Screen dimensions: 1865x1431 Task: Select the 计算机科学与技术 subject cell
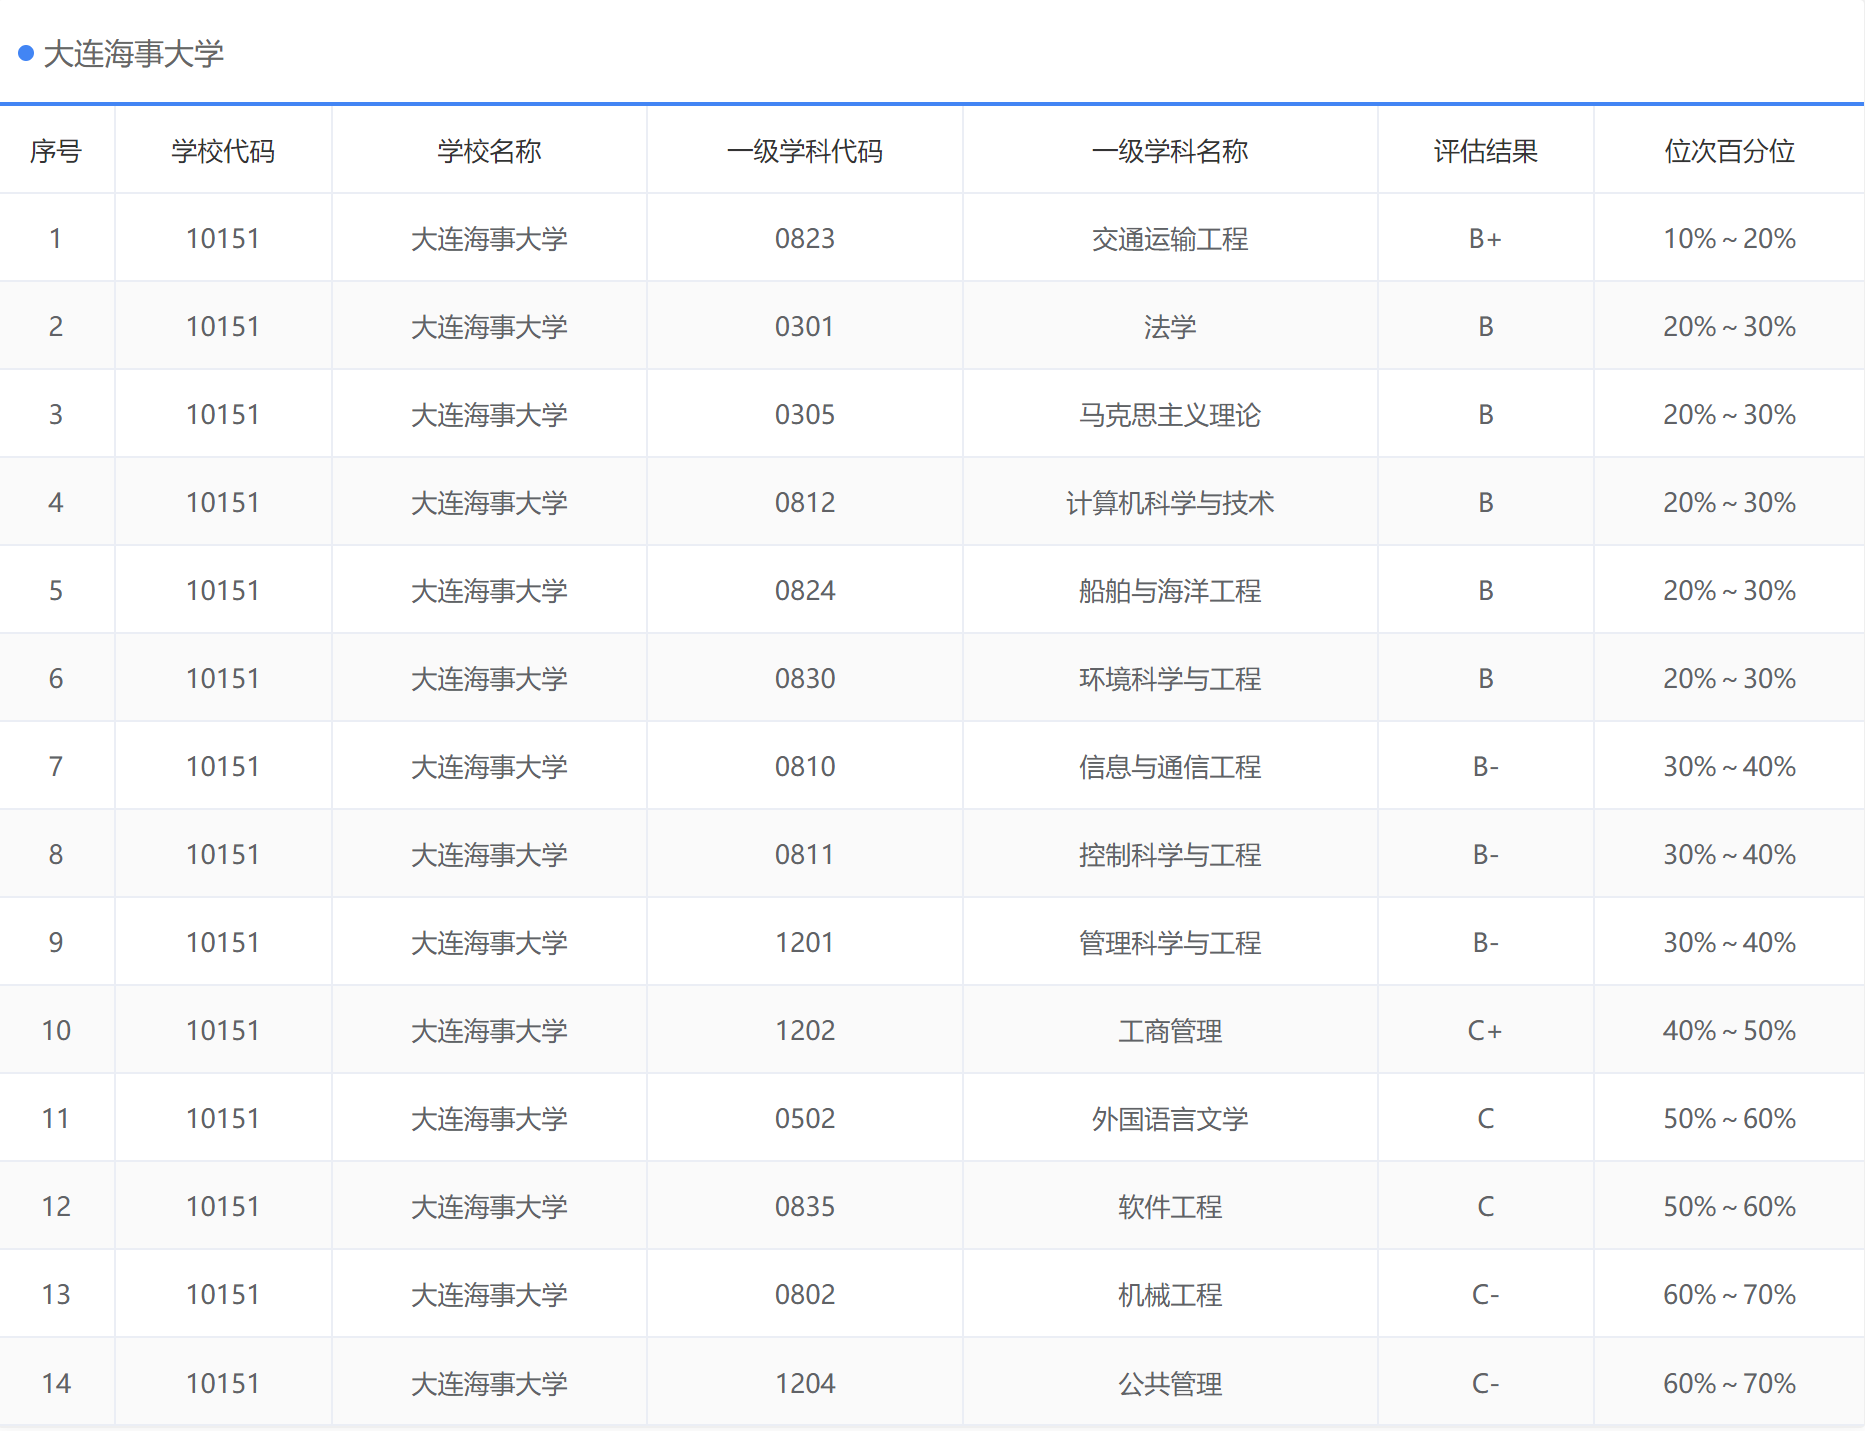tap(1170, 502)
